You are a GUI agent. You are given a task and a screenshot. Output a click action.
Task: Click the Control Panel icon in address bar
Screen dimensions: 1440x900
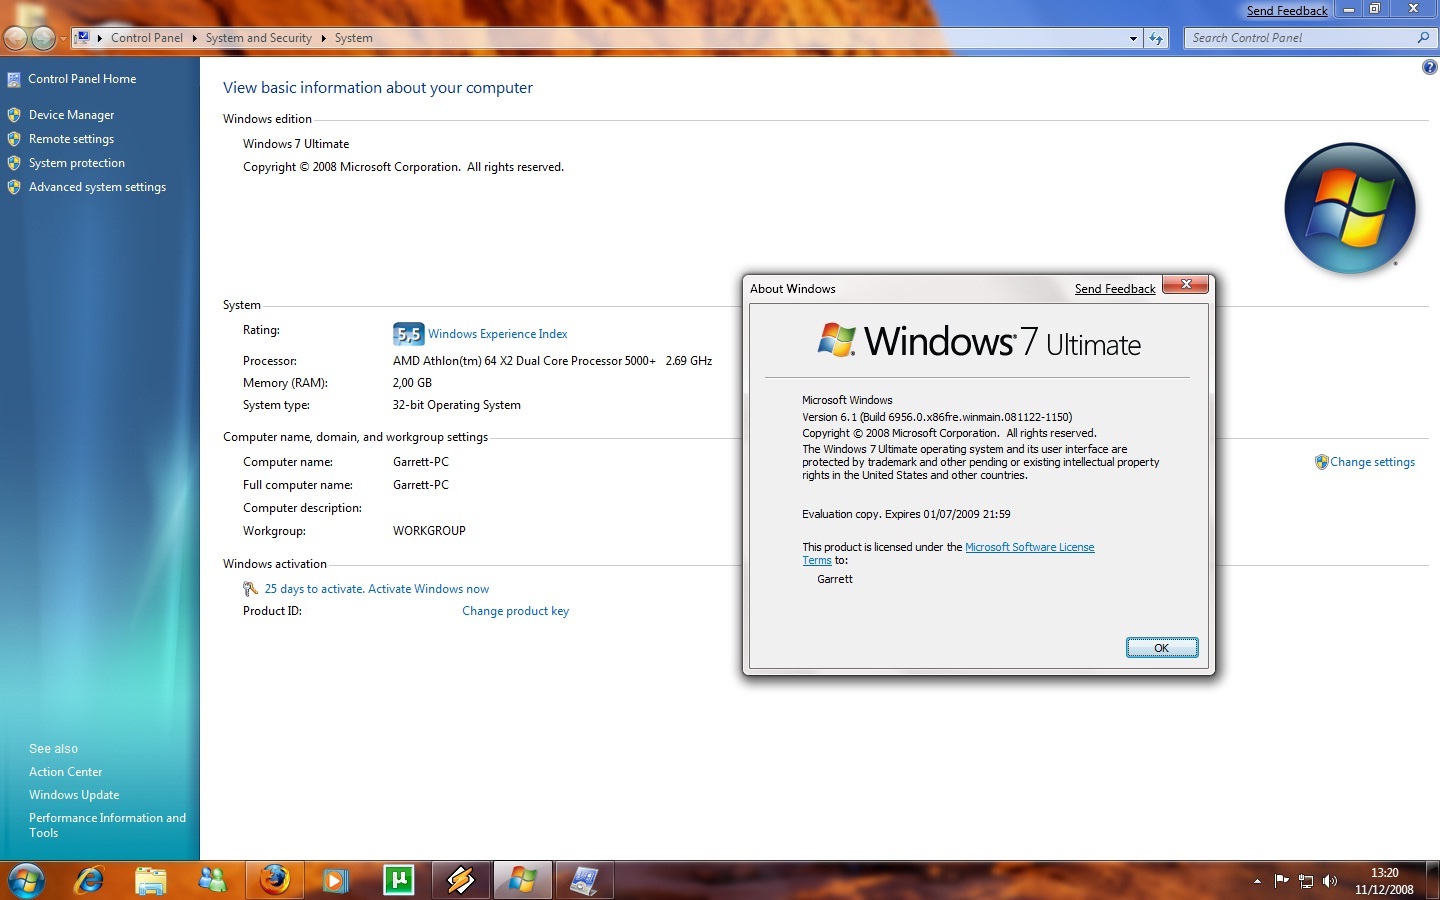point(83,38)
